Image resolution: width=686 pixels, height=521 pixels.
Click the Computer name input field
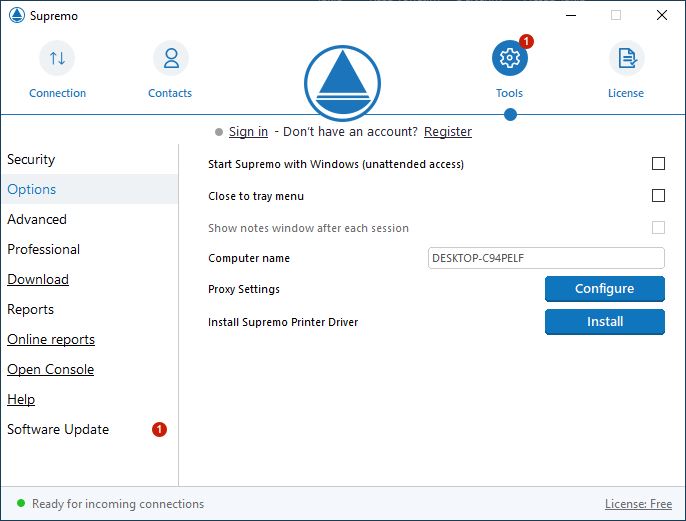coord(546,258)
